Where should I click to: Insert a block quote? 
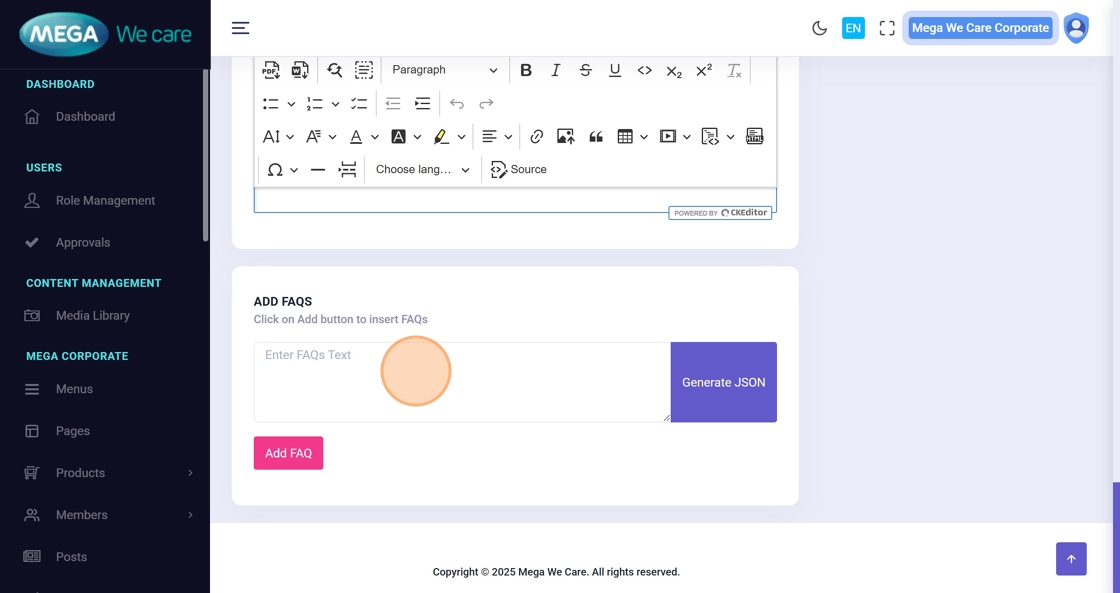pyautogui.click(x=596, y=137)
